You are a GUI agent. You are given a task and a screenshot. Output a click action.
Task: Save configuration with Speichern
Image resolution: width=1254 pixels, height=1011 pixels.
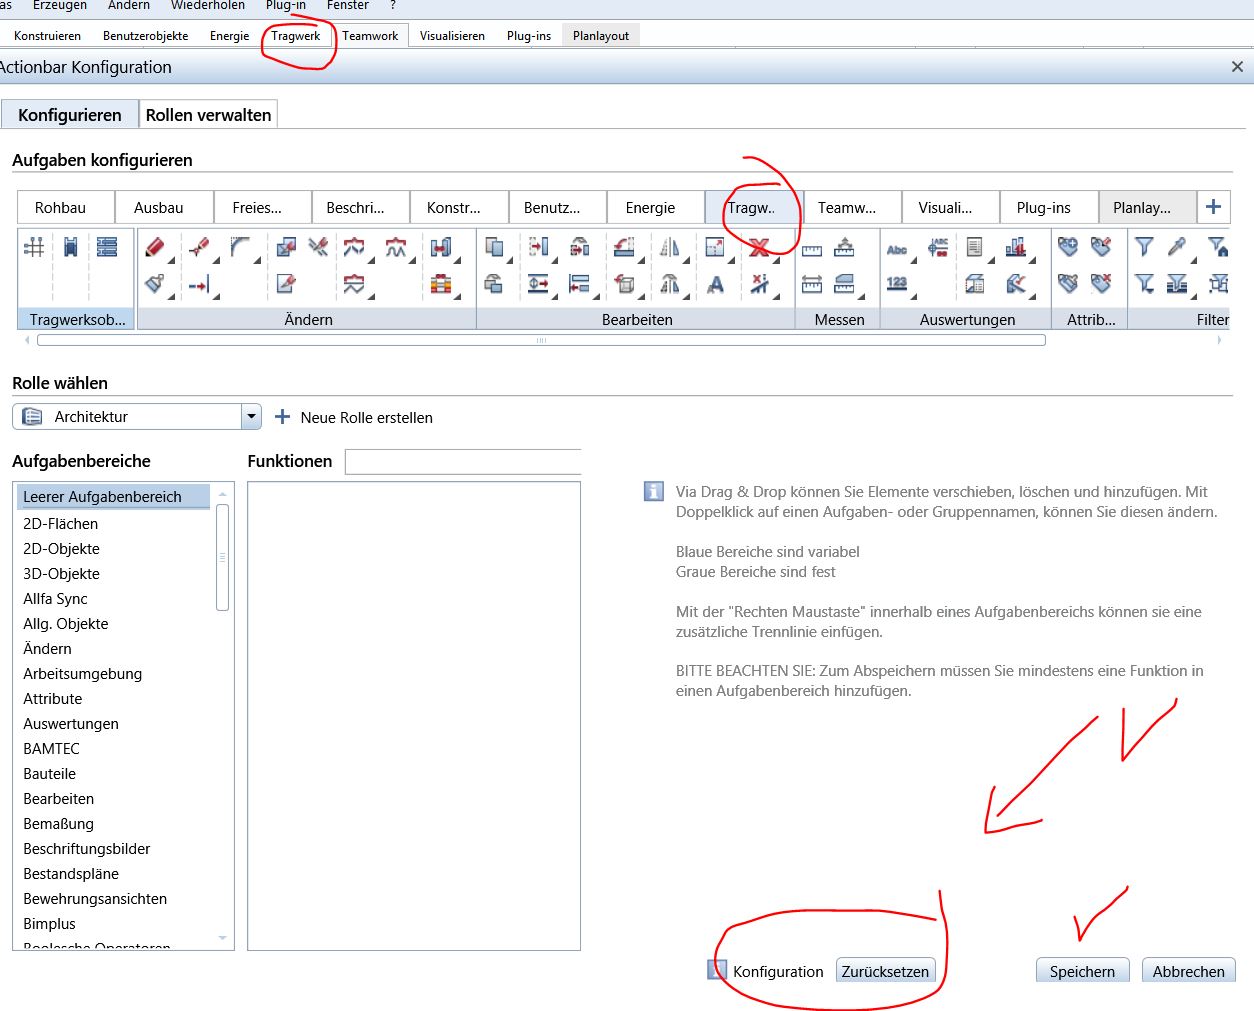click(x=1081, y=971)
